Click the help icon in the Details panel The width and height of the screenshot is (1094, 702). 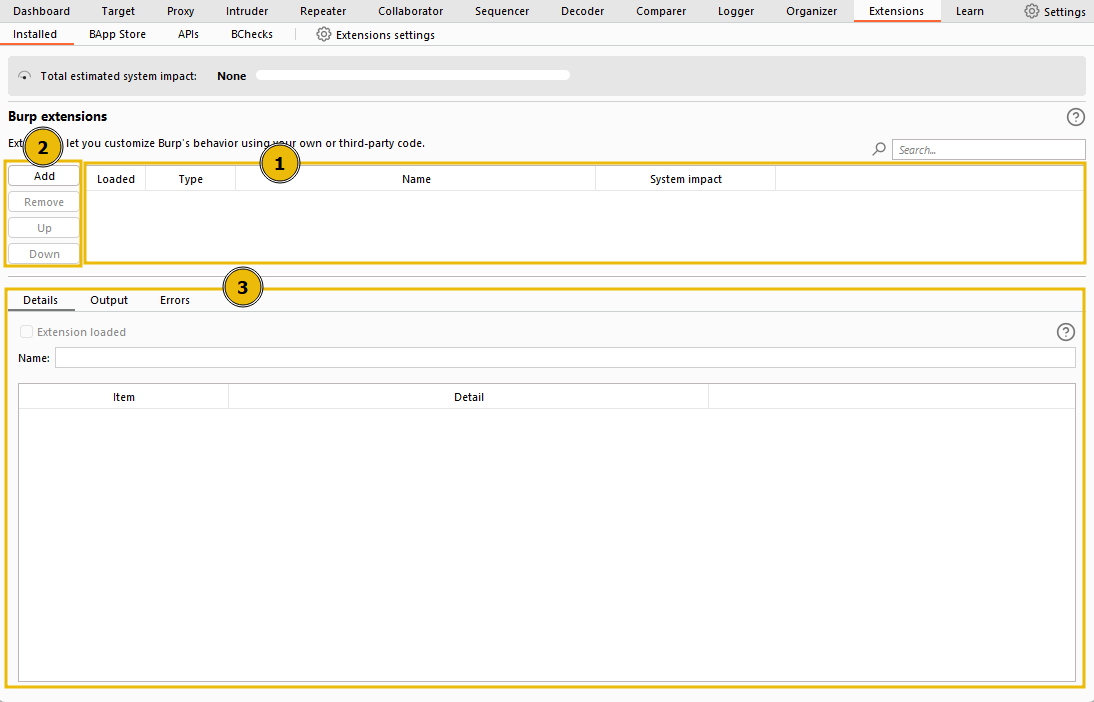coord(1065,332)
